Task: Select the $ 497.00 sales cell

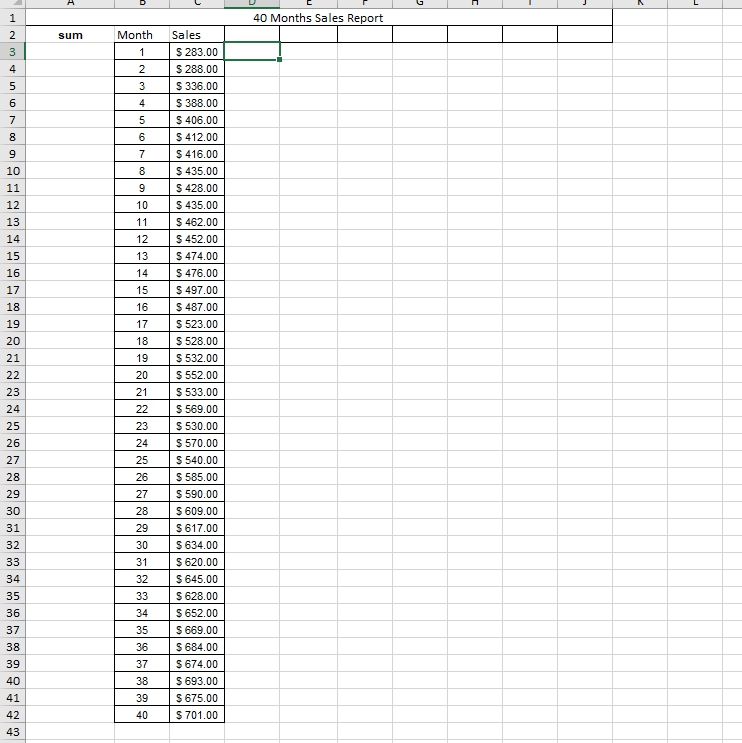Action: click(x=197, y=290)
